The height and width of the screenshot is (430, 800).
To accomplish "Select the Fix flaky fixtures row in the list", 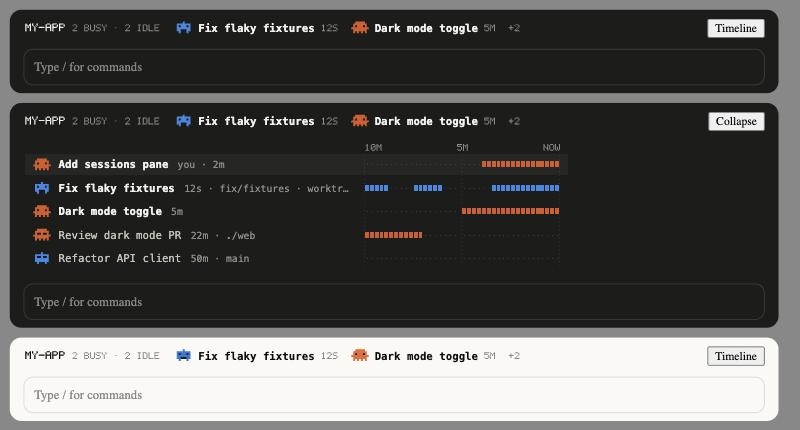I will click(x=296, y=188).
